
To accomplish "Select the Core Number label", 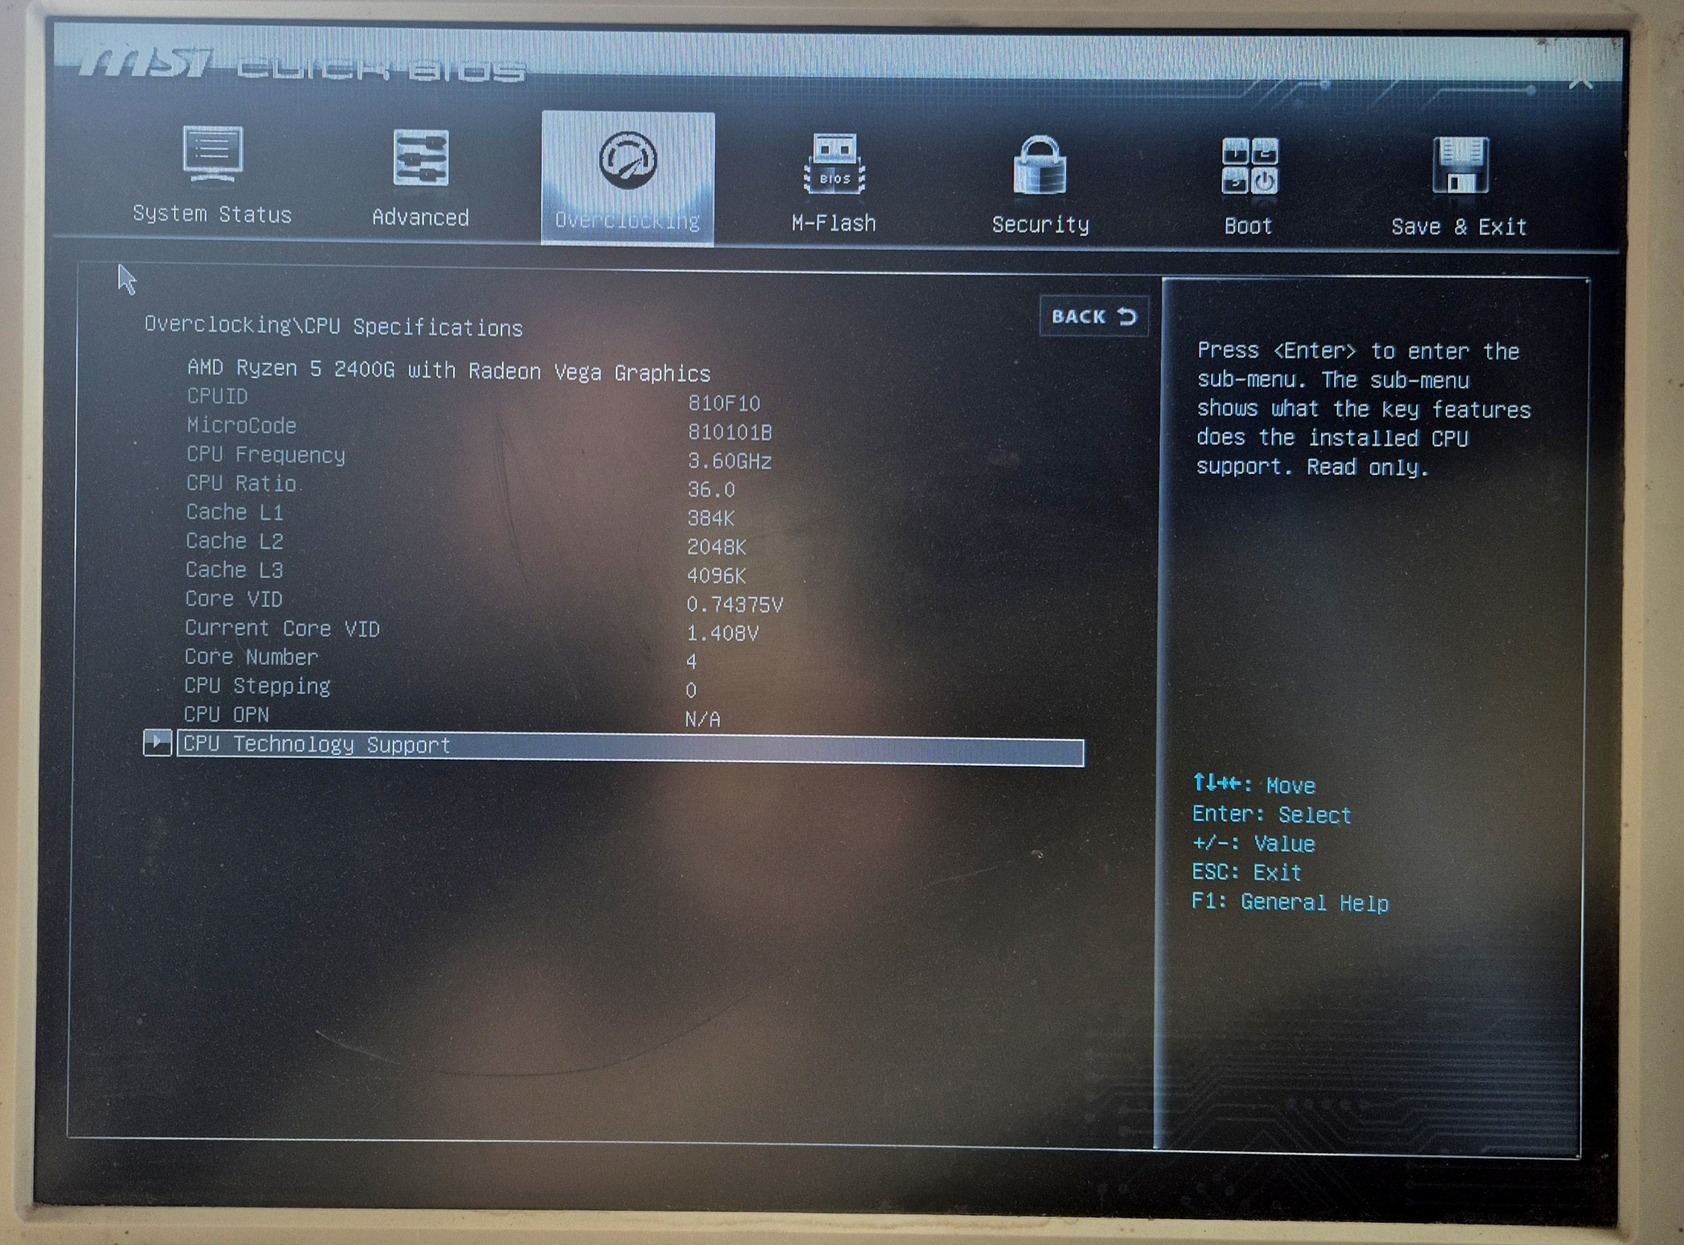I will tap(251, 657).
